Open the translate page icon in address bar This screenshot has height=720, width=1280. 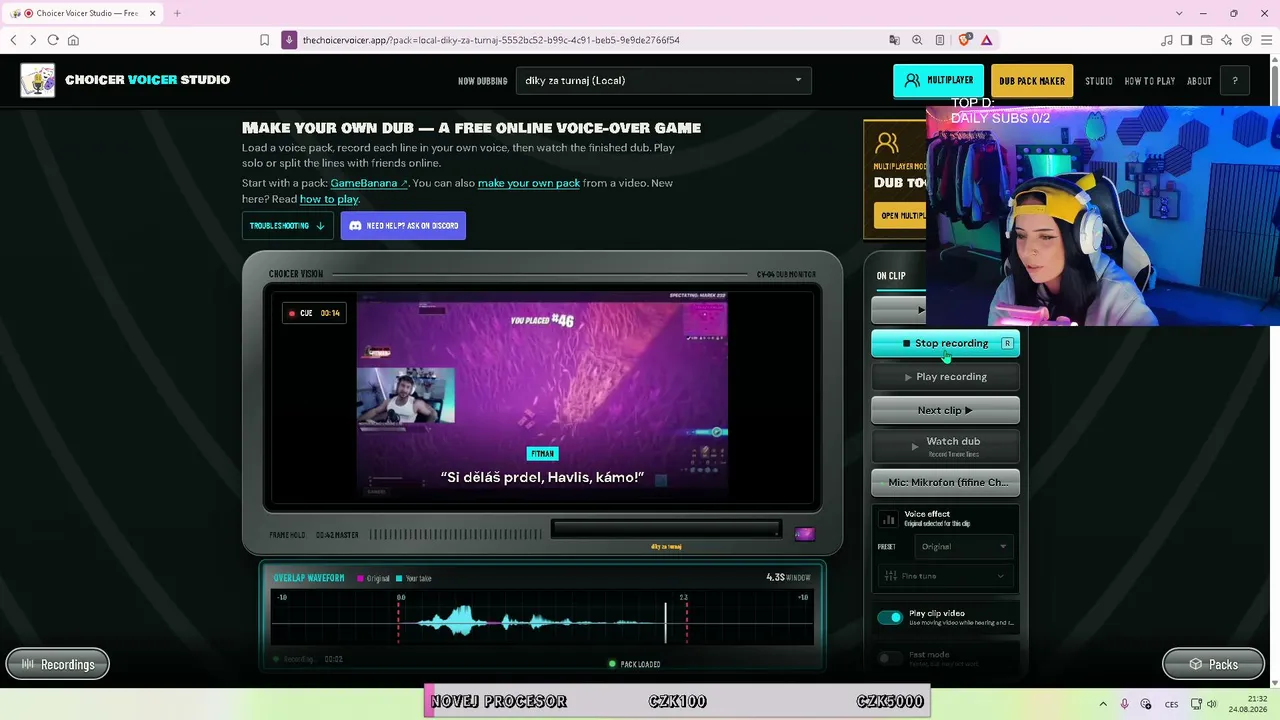pos(894,40)
